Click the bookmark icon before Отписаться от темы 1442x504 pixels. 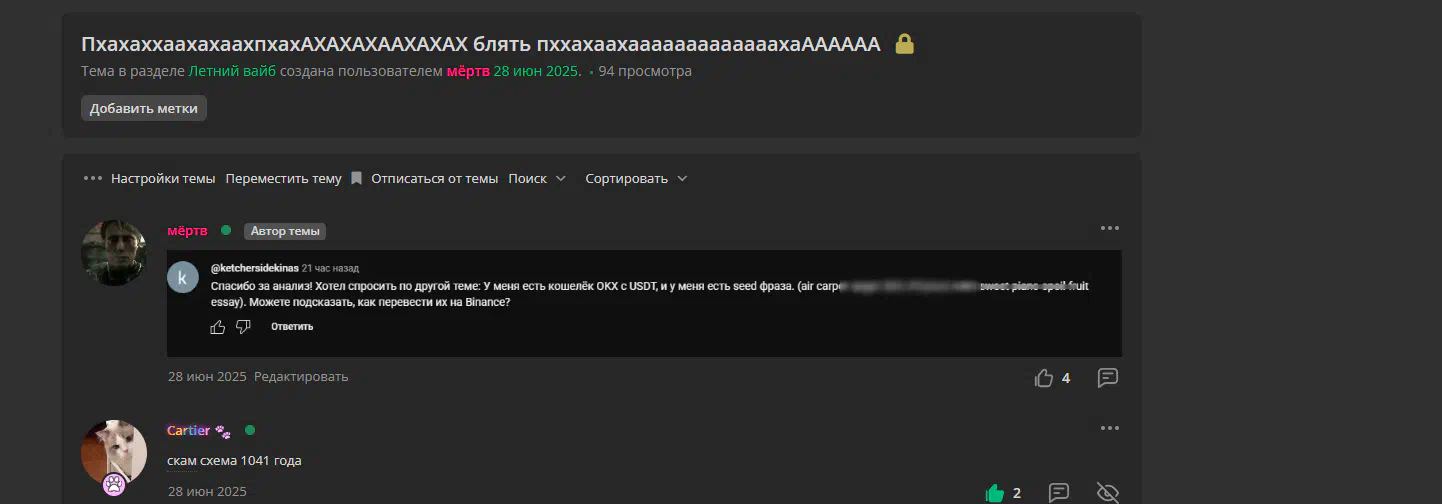[356, 179]
